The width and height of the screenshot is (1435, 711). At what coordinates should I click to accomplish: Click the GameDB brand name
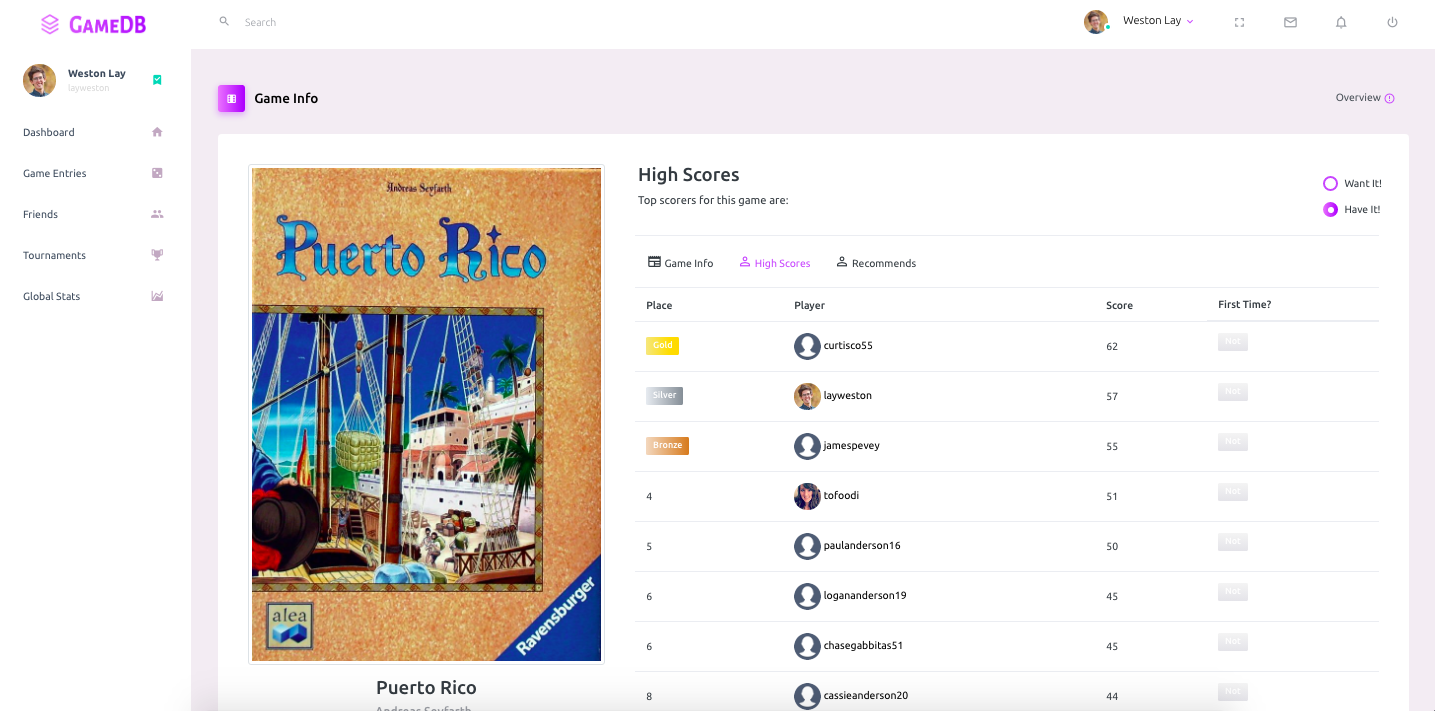[108, 25]
